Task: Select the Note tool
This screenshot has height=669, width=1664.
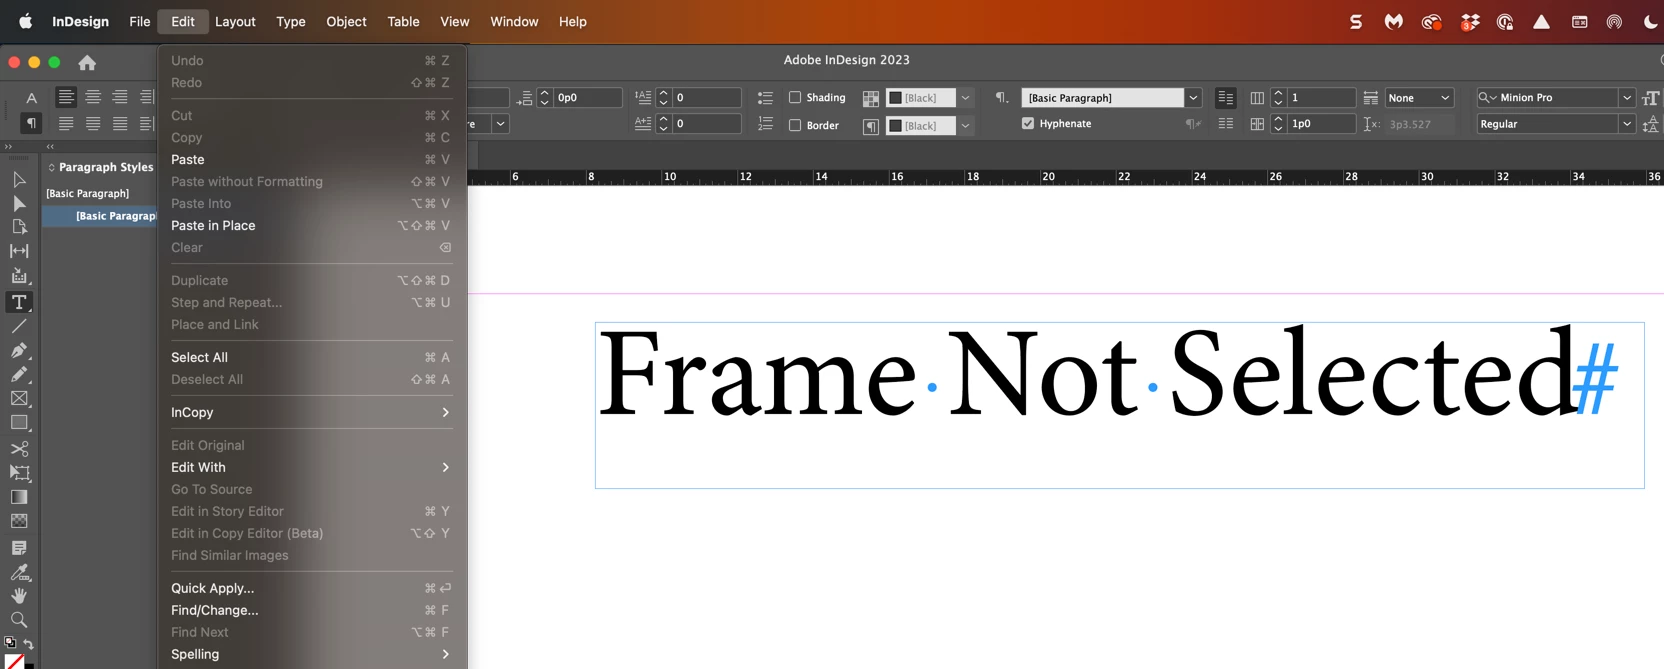Action: pyautogui.click(x=19, y=548)
